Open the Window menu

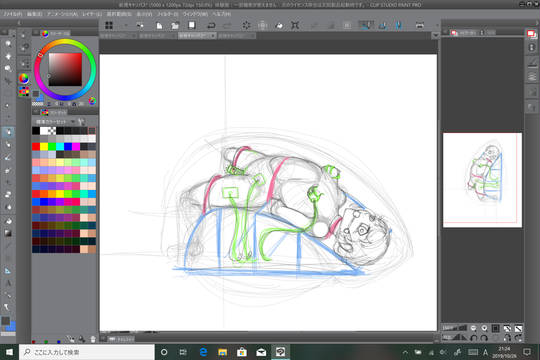195,14
